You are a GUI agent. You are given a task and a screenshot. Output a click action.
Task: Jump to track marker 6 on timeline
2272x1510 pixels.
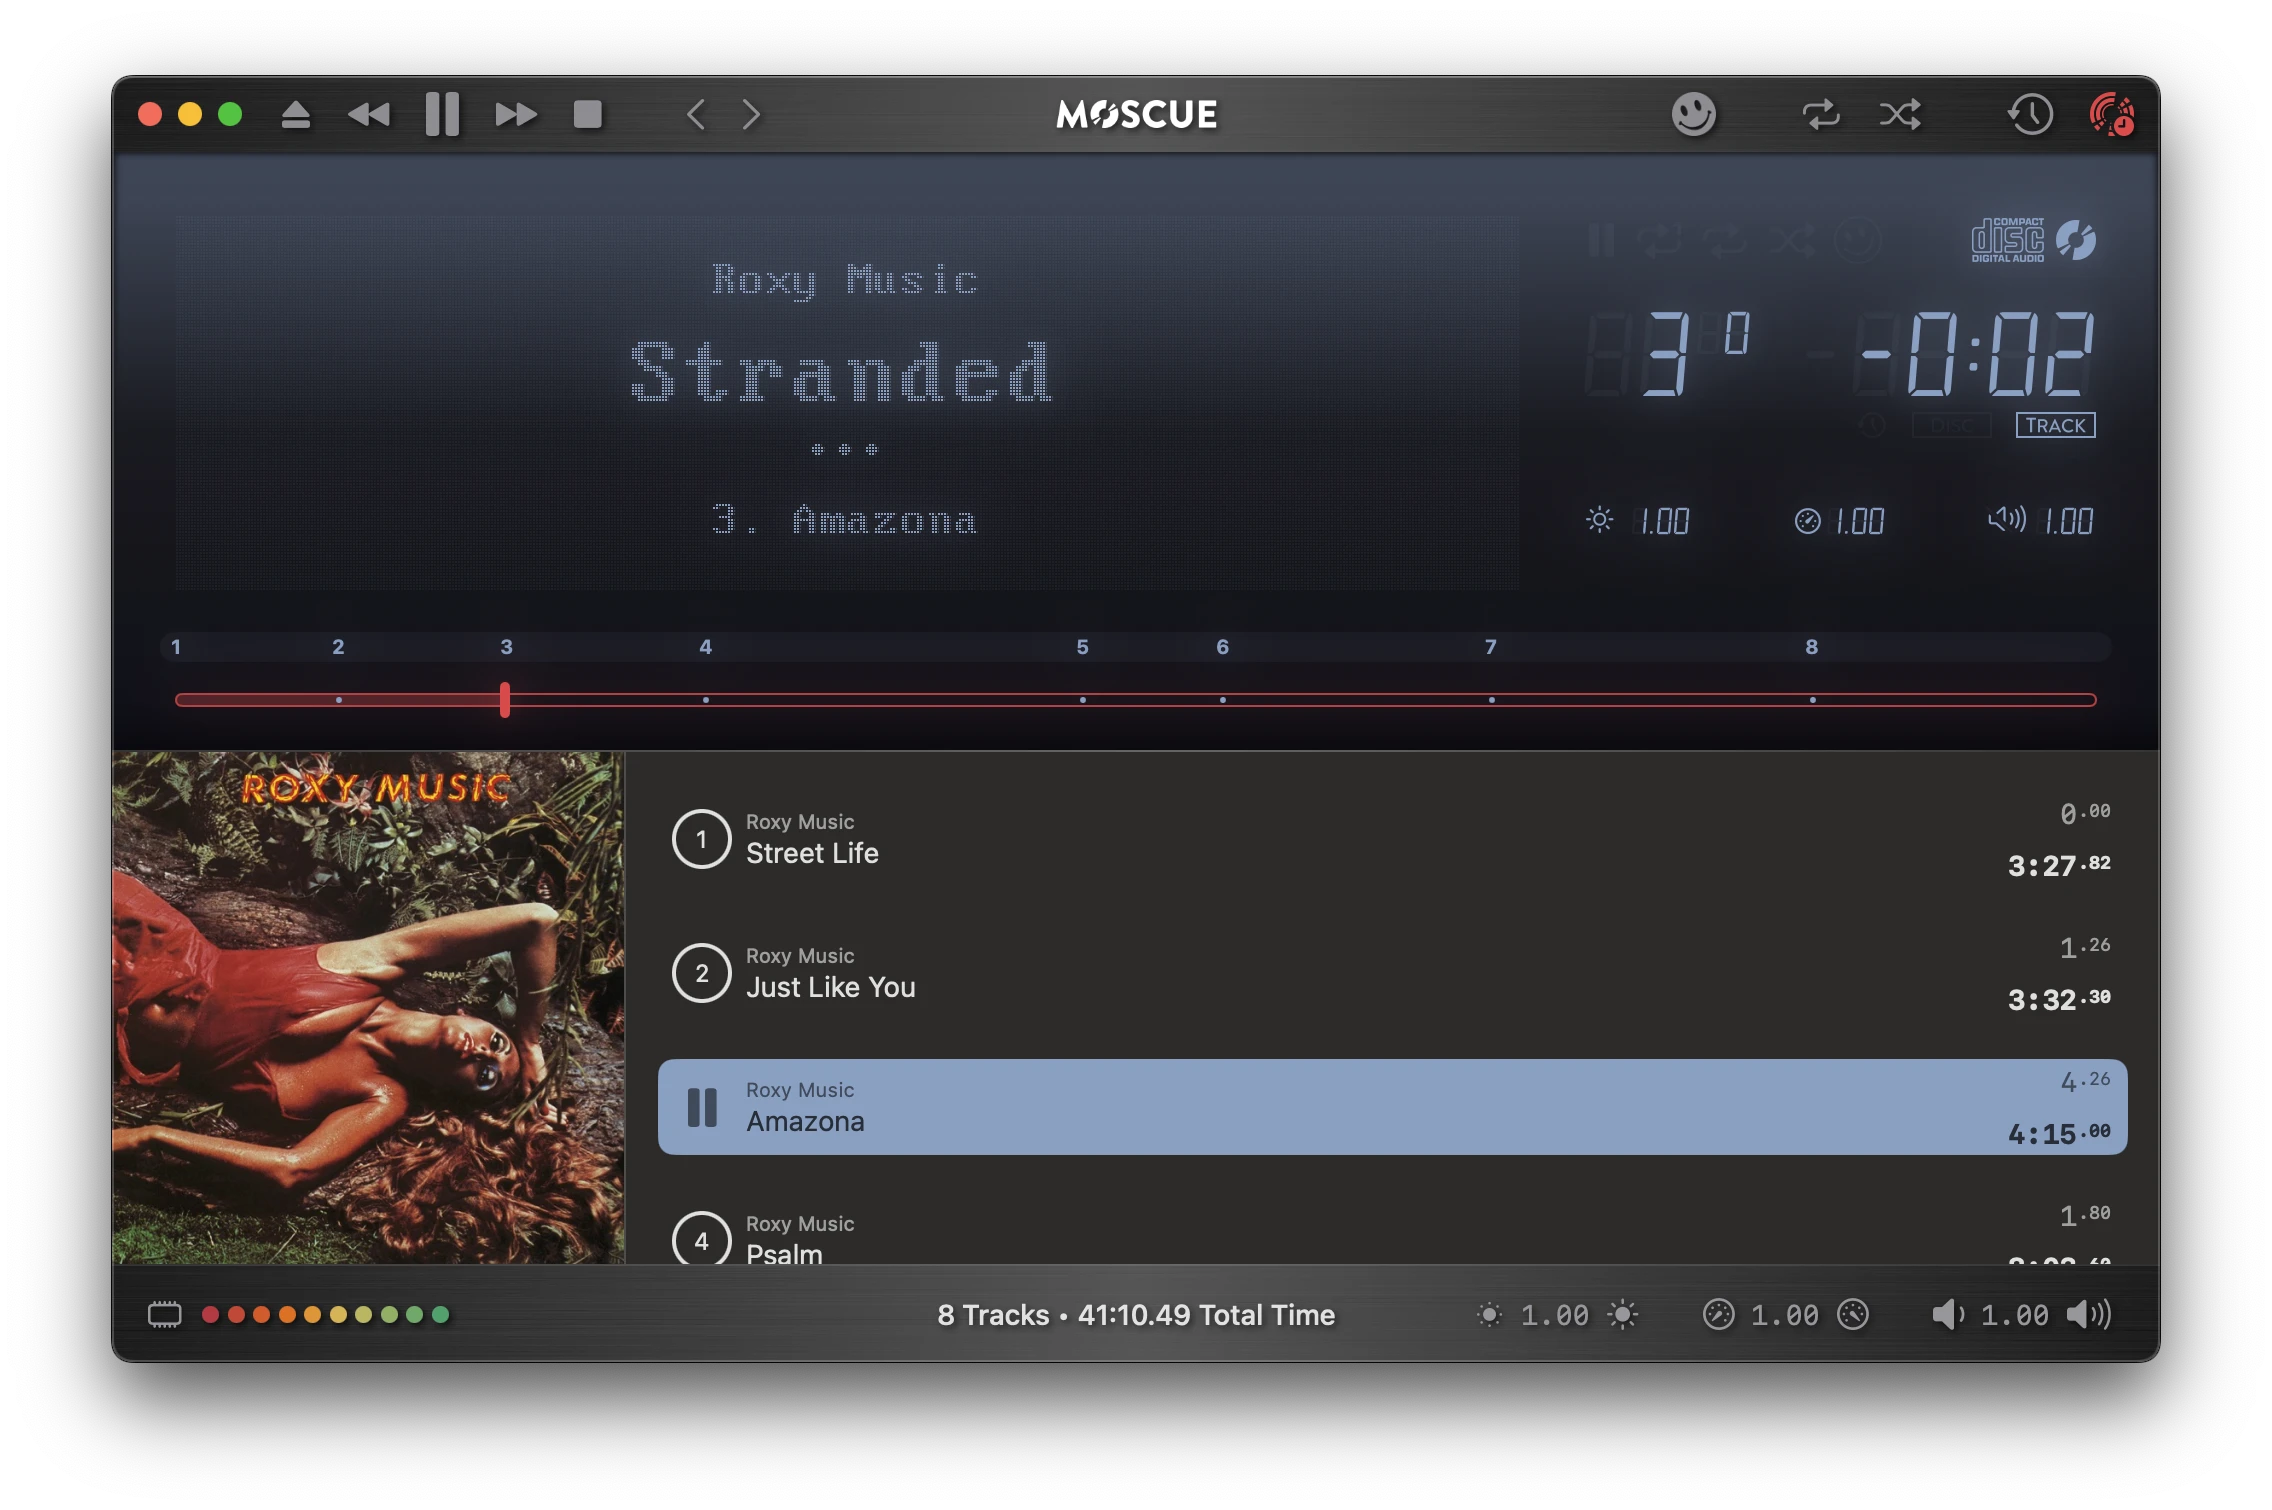[1222, 647]
